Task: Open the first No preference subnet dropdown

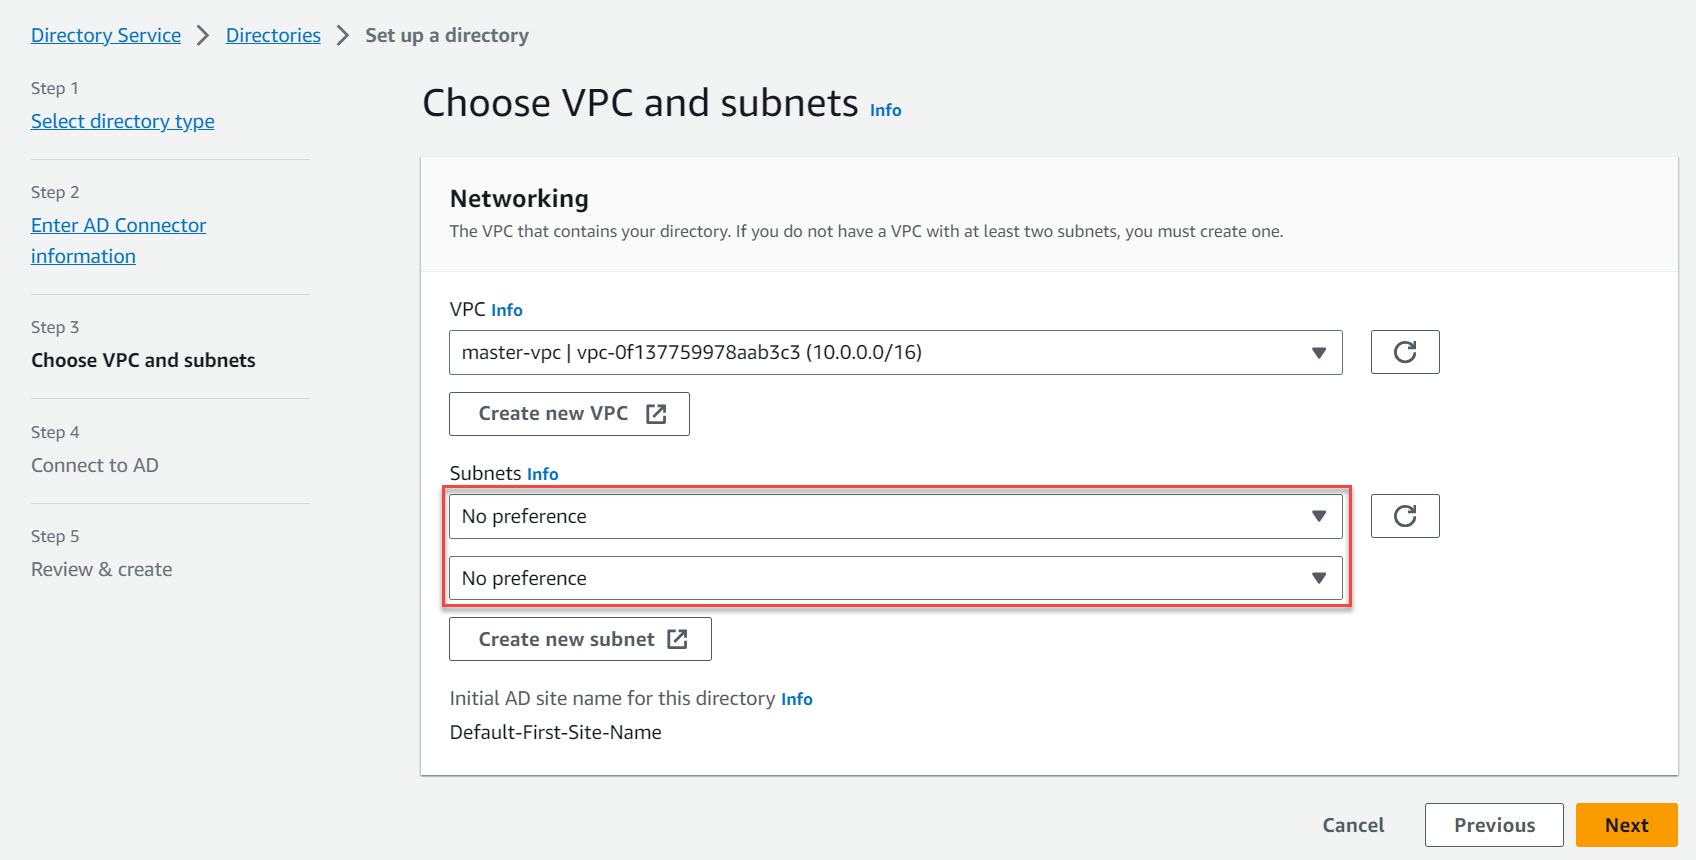Action: [x=895, y=516]
